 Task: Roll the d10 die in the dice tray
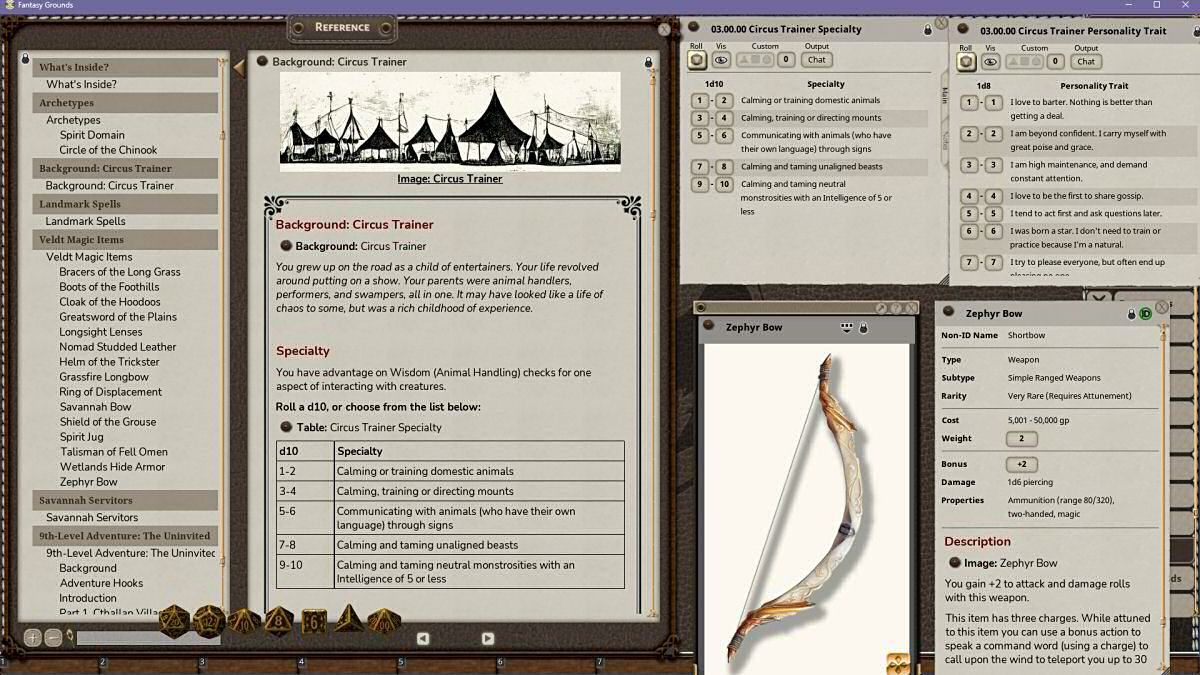244,621
